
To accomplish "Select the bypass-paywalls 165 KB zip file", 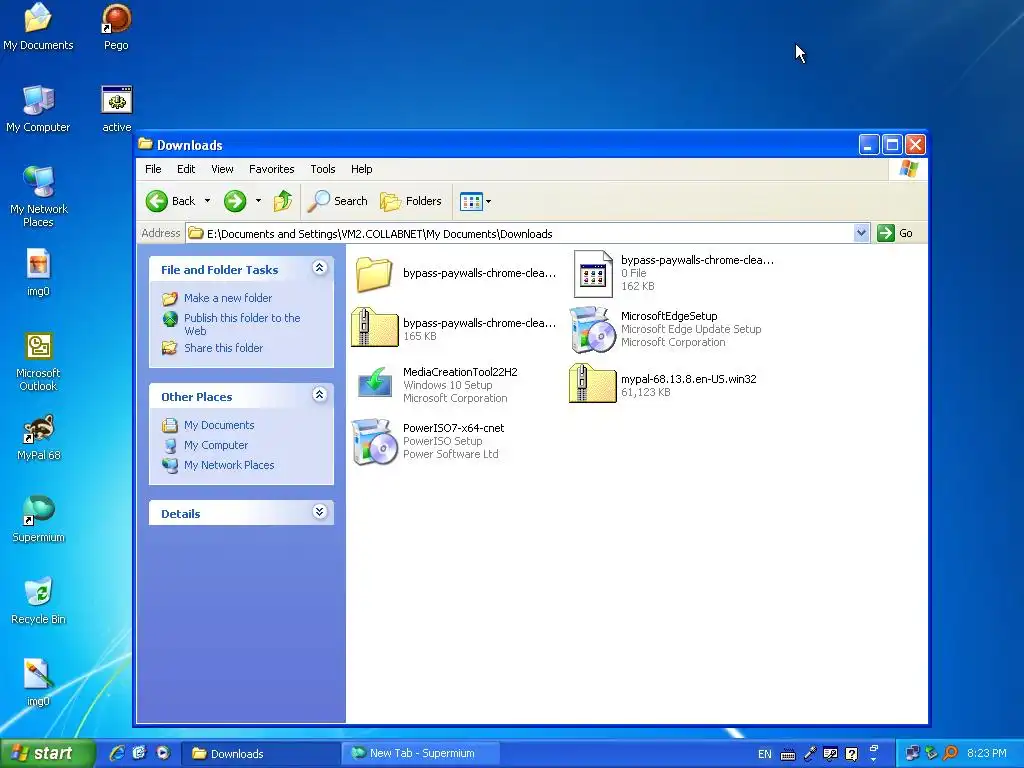I will coord(374,327).
